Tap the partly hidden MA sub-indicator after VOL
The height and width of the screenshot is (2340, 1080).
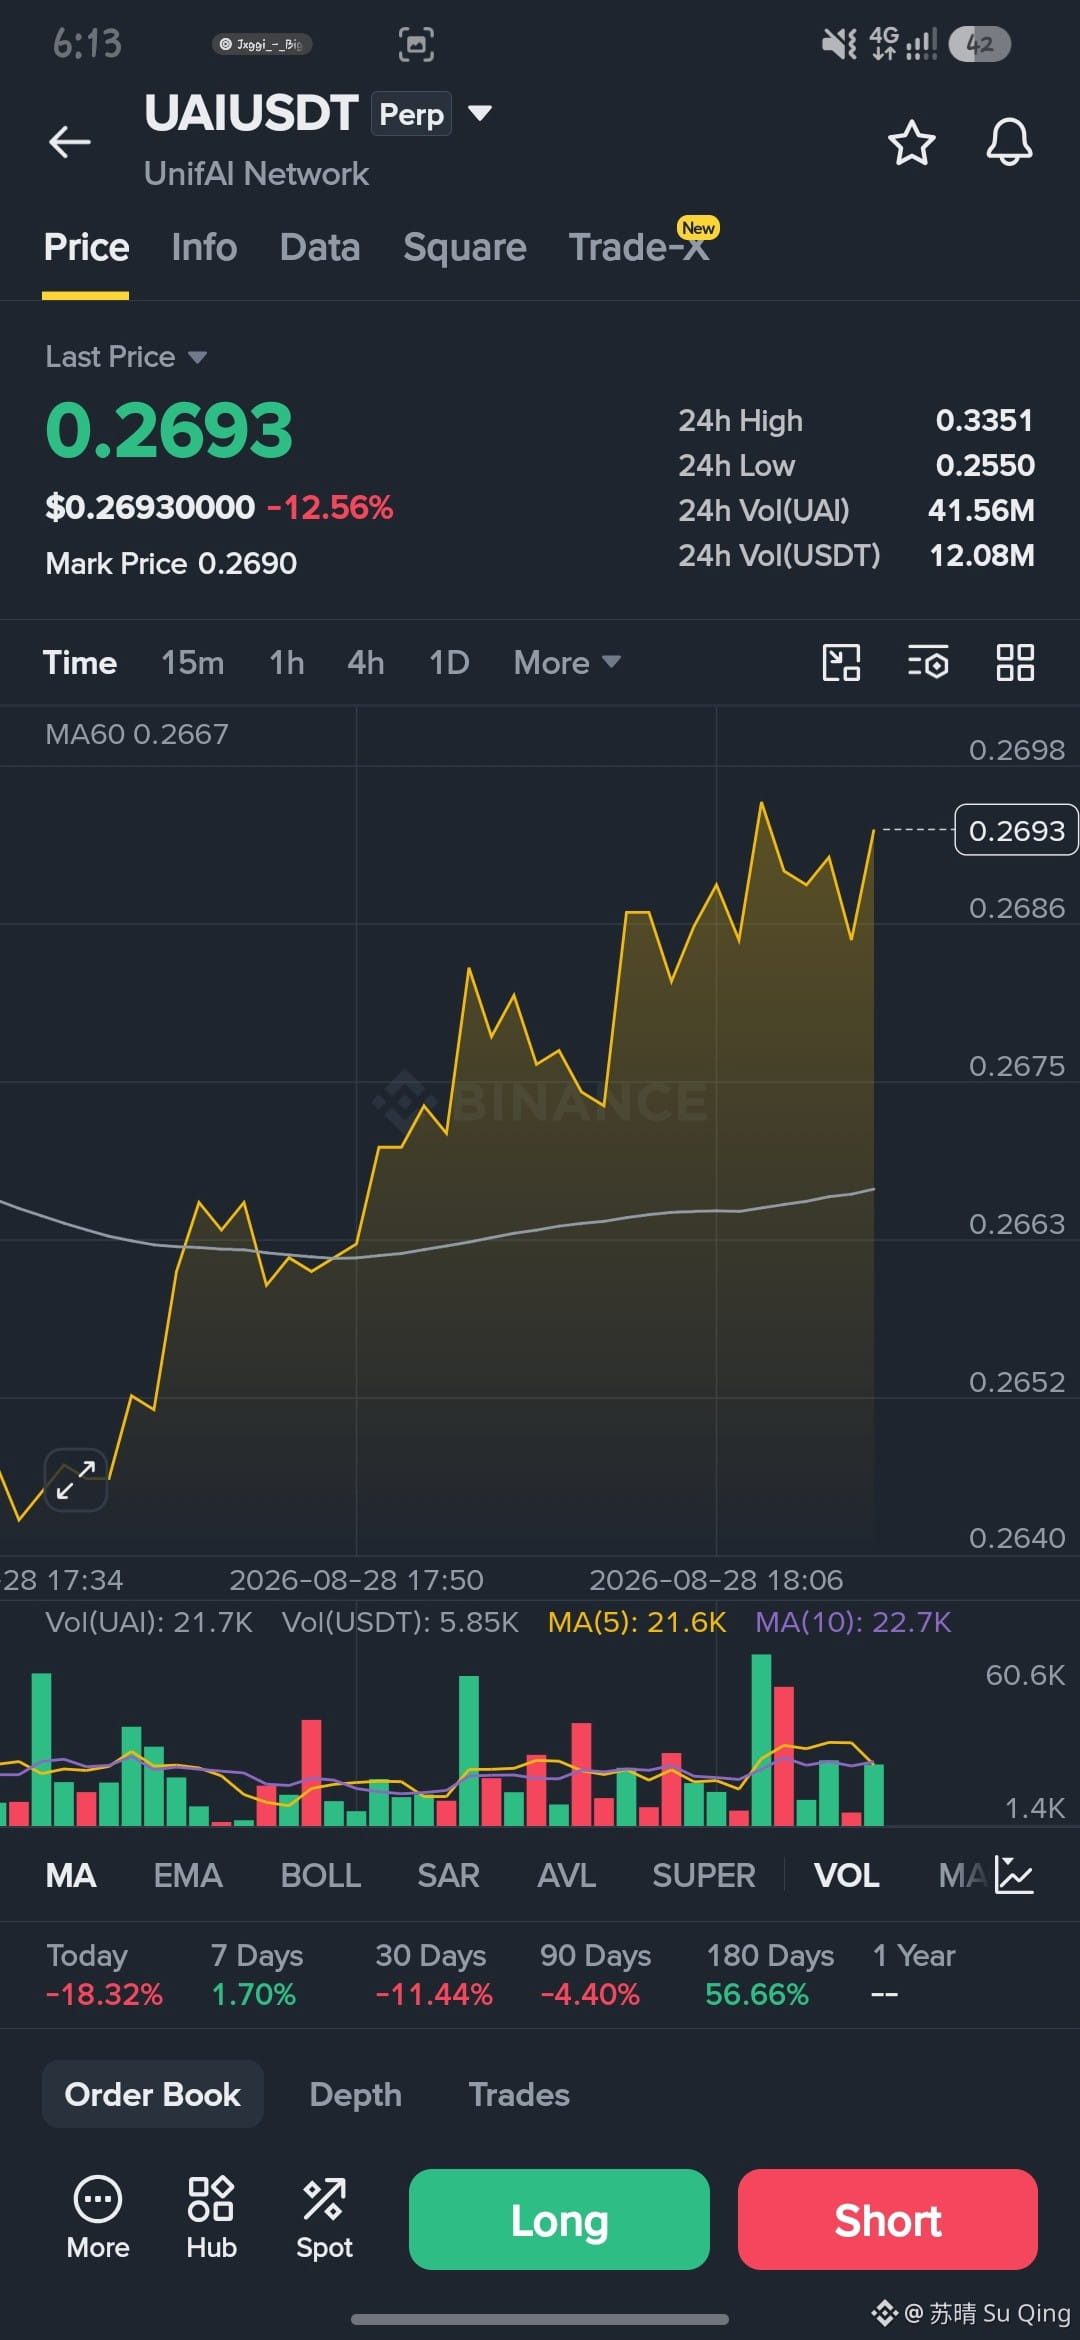(962, 1875)
